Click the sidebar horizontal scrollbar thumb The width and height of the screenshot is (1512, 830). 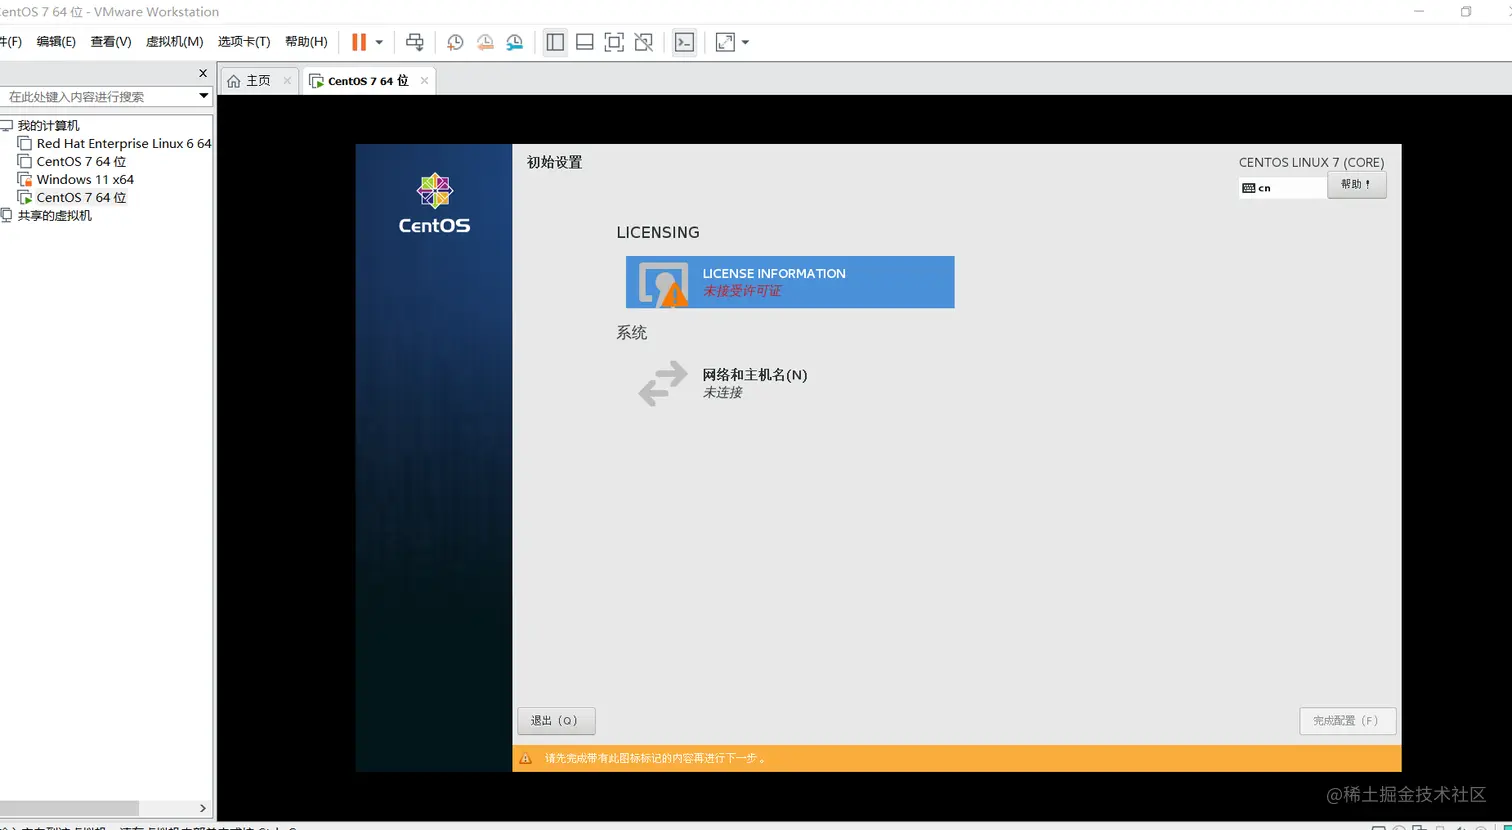click(69, 808)
